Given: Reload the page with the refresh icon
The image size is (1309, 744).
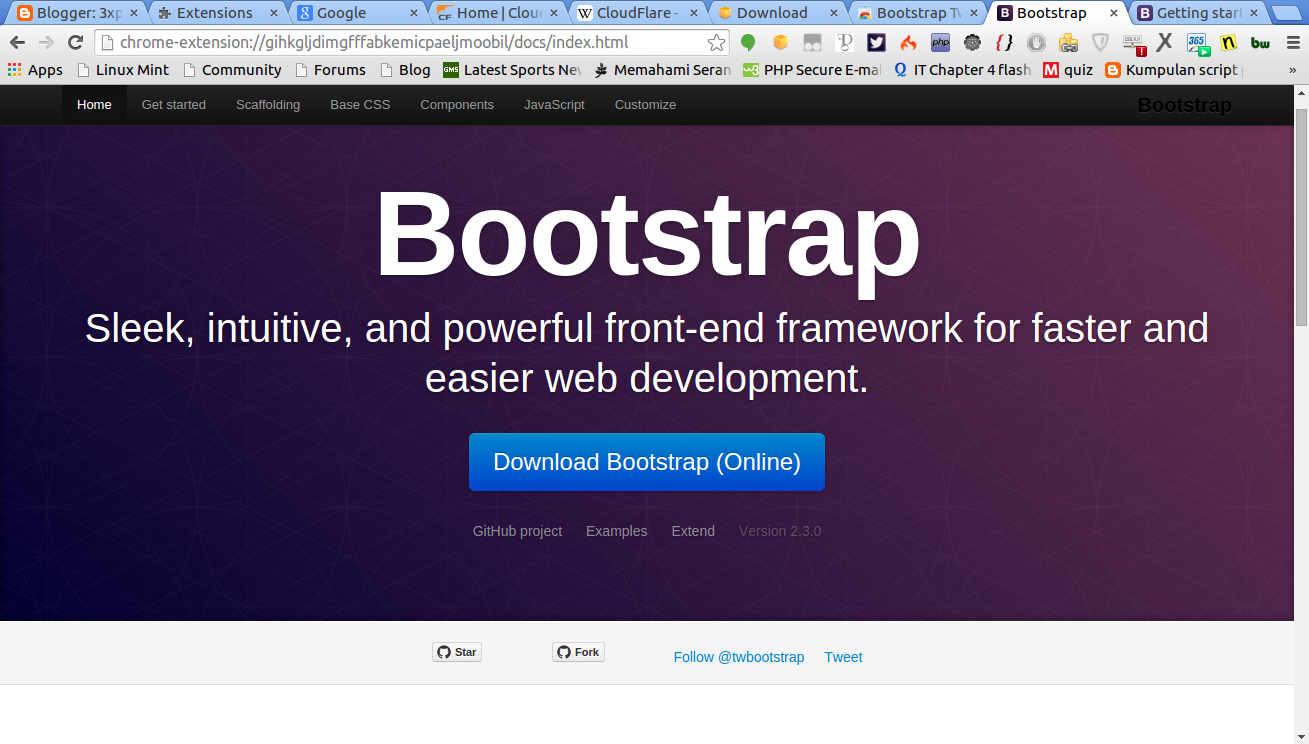Looking at the screenshot, I should (x=75, y=43).
